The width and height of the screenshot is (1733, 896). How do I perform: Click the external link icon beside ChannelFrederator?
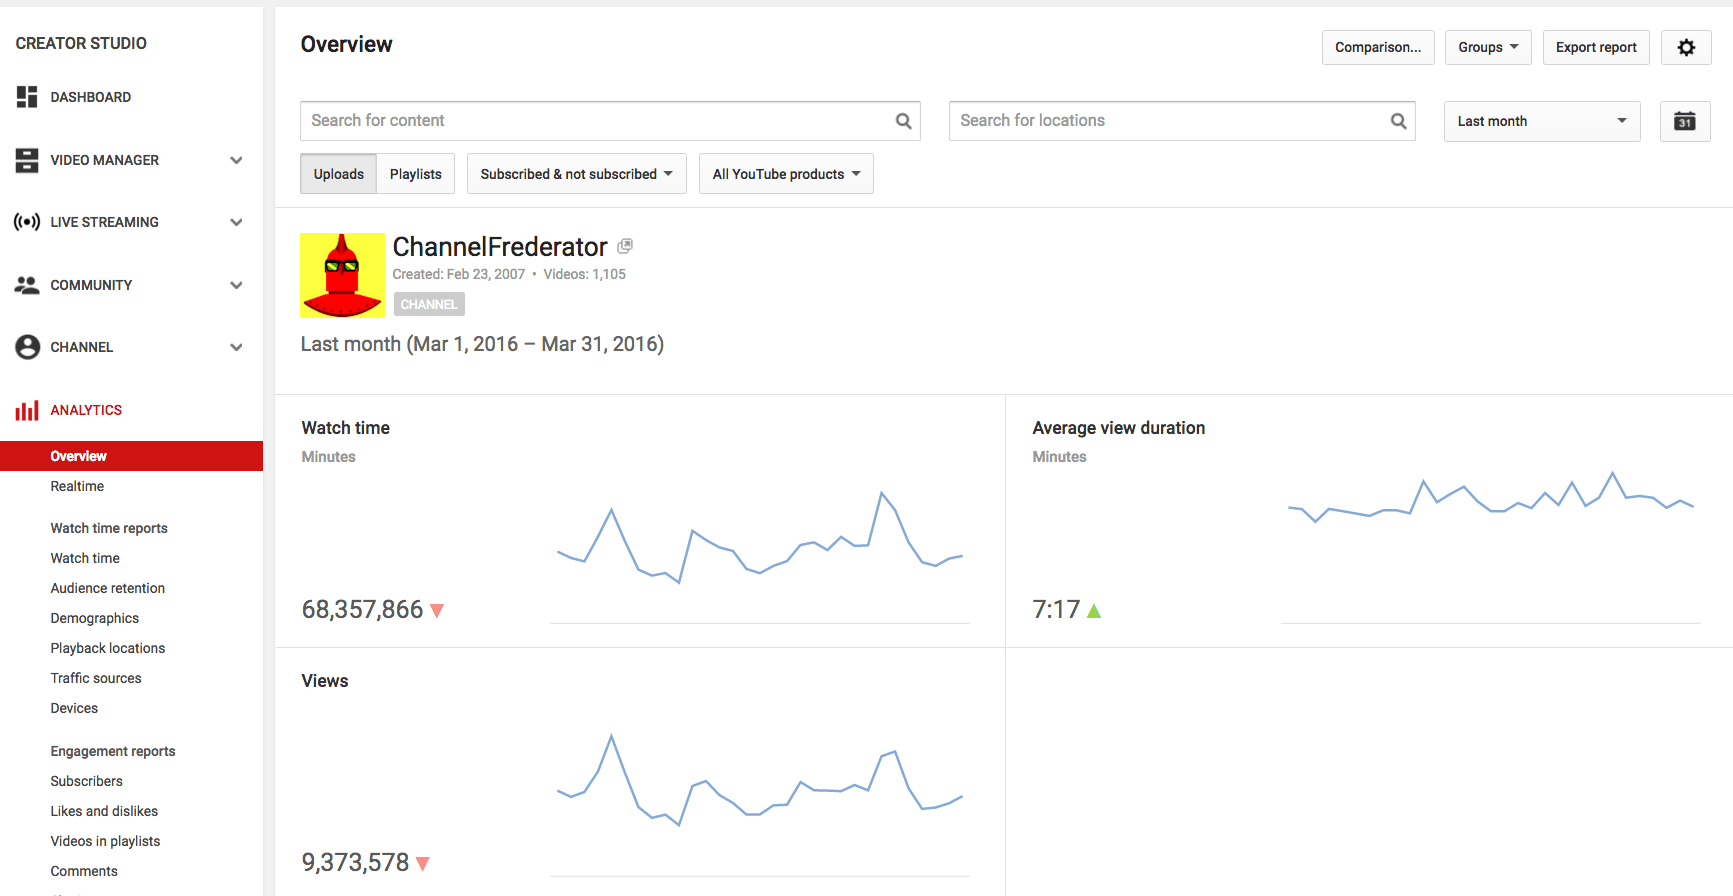click(x=625, y=246)
